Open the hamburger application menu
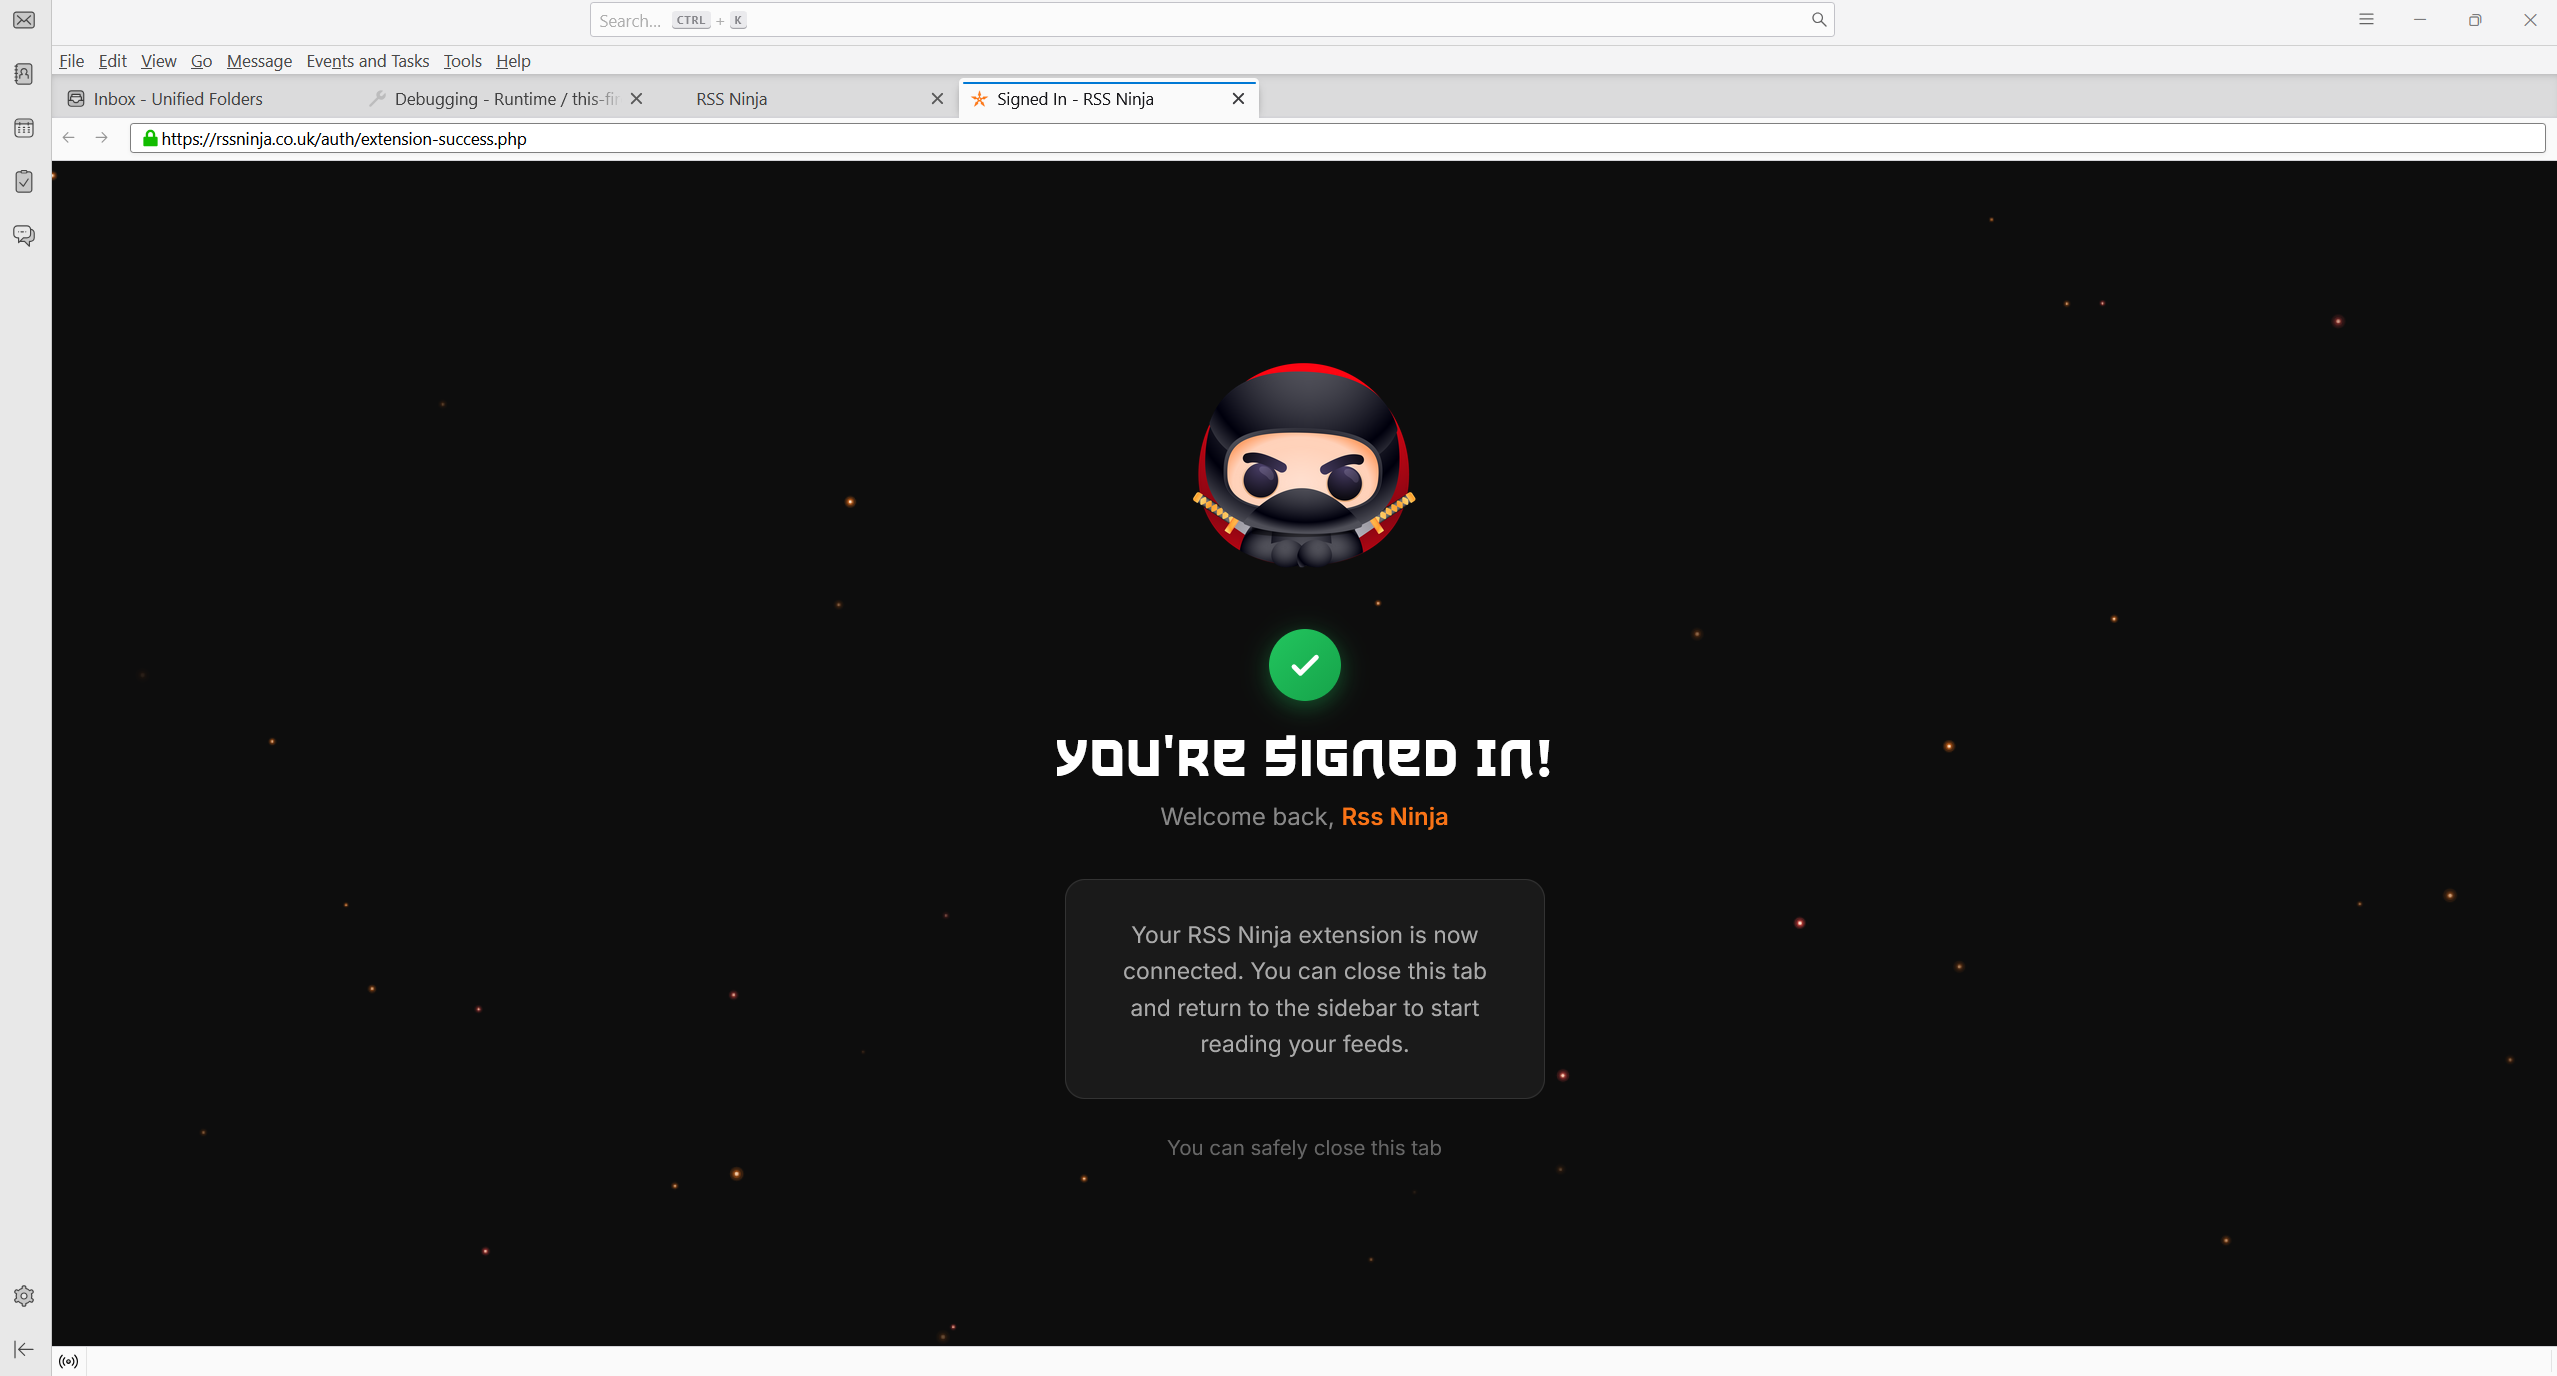 click(2366, 20)
